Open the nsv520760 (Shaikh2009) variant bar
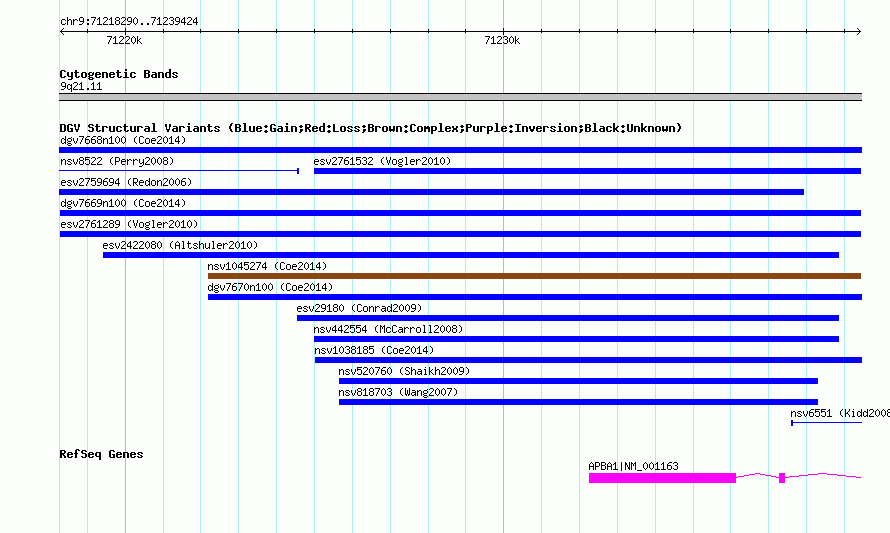Viewport: 890px width, 533px height. tap(578, 381)
